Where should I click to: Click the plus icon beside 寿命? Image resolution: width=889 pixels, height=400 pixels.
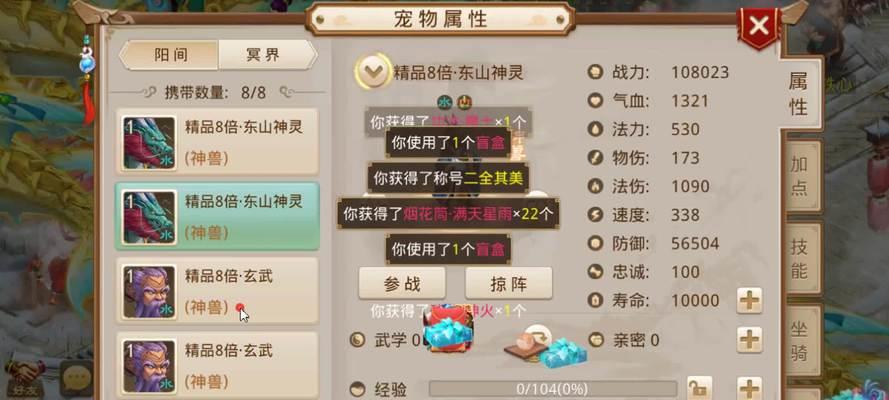[x=749, y=300]
